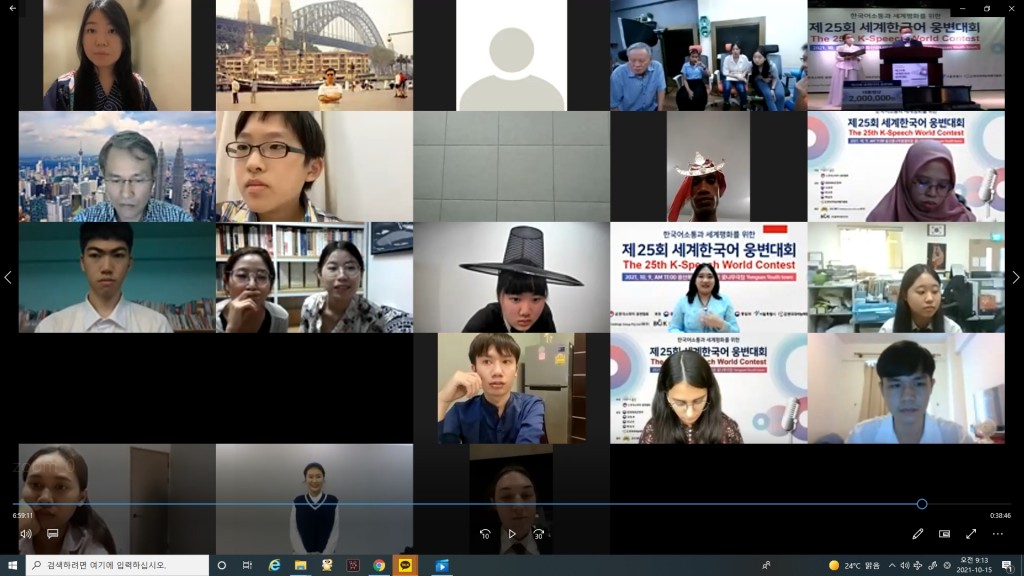Expand the system tray hidden icons
1024x576 pixels.
point(892,565)
